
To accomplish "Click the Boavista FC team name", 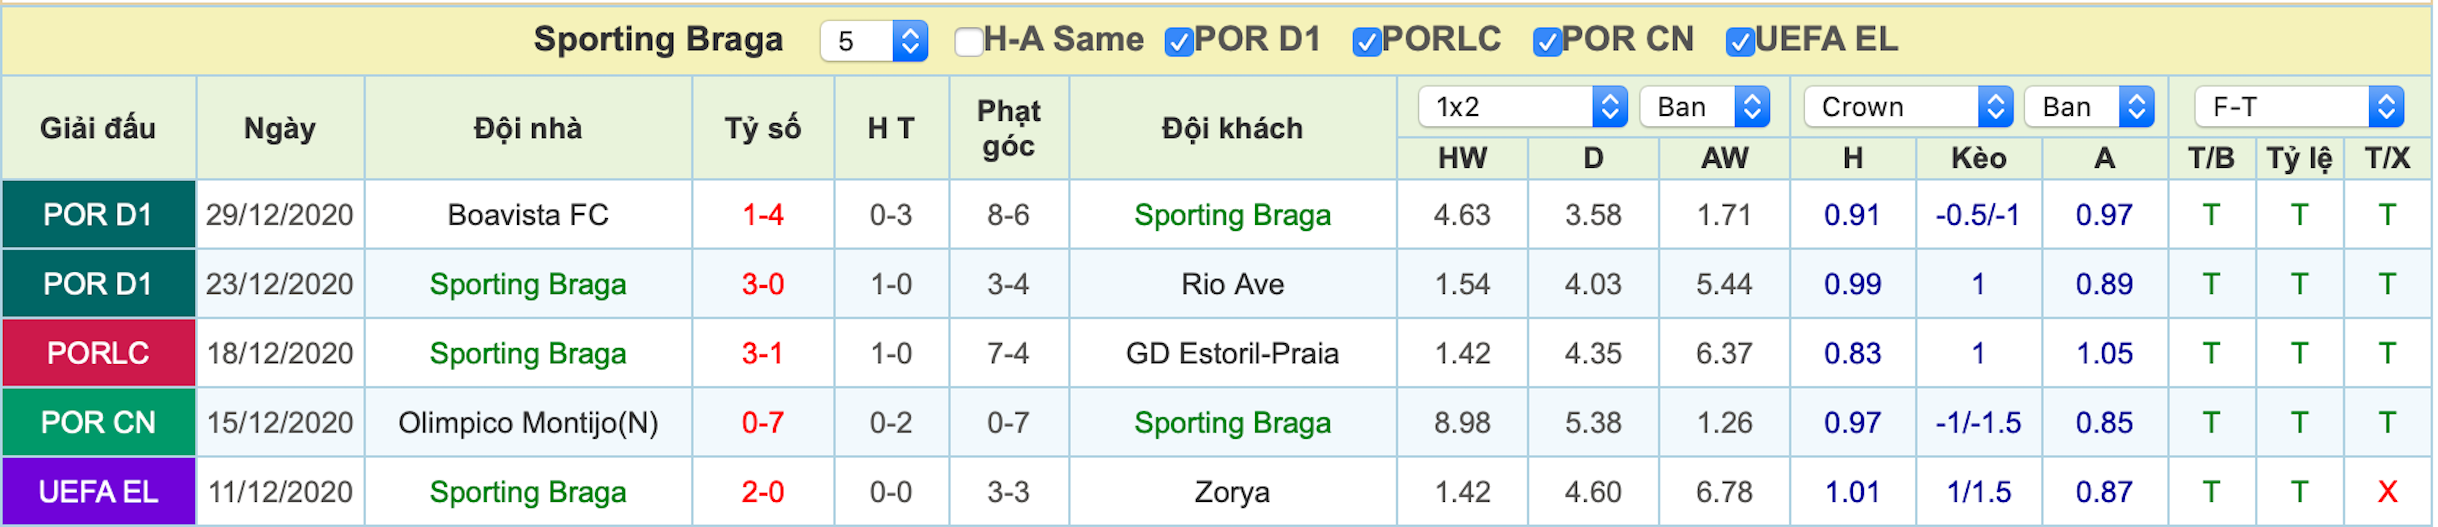I will (528, 215).
